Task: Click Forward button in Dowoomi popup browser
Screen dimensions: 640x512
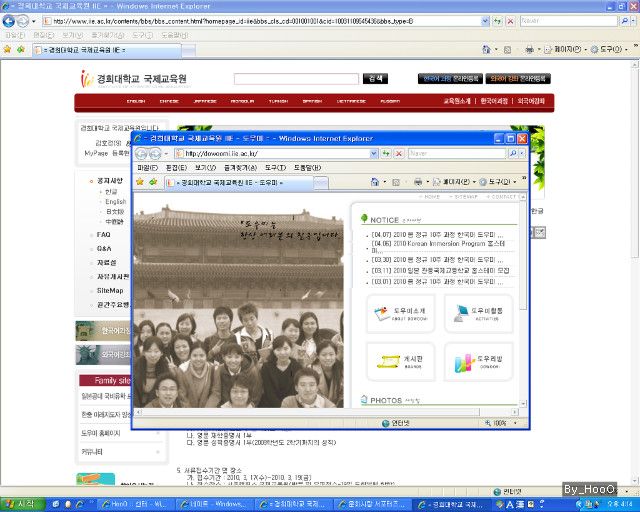Action: (x=155, y=154)
